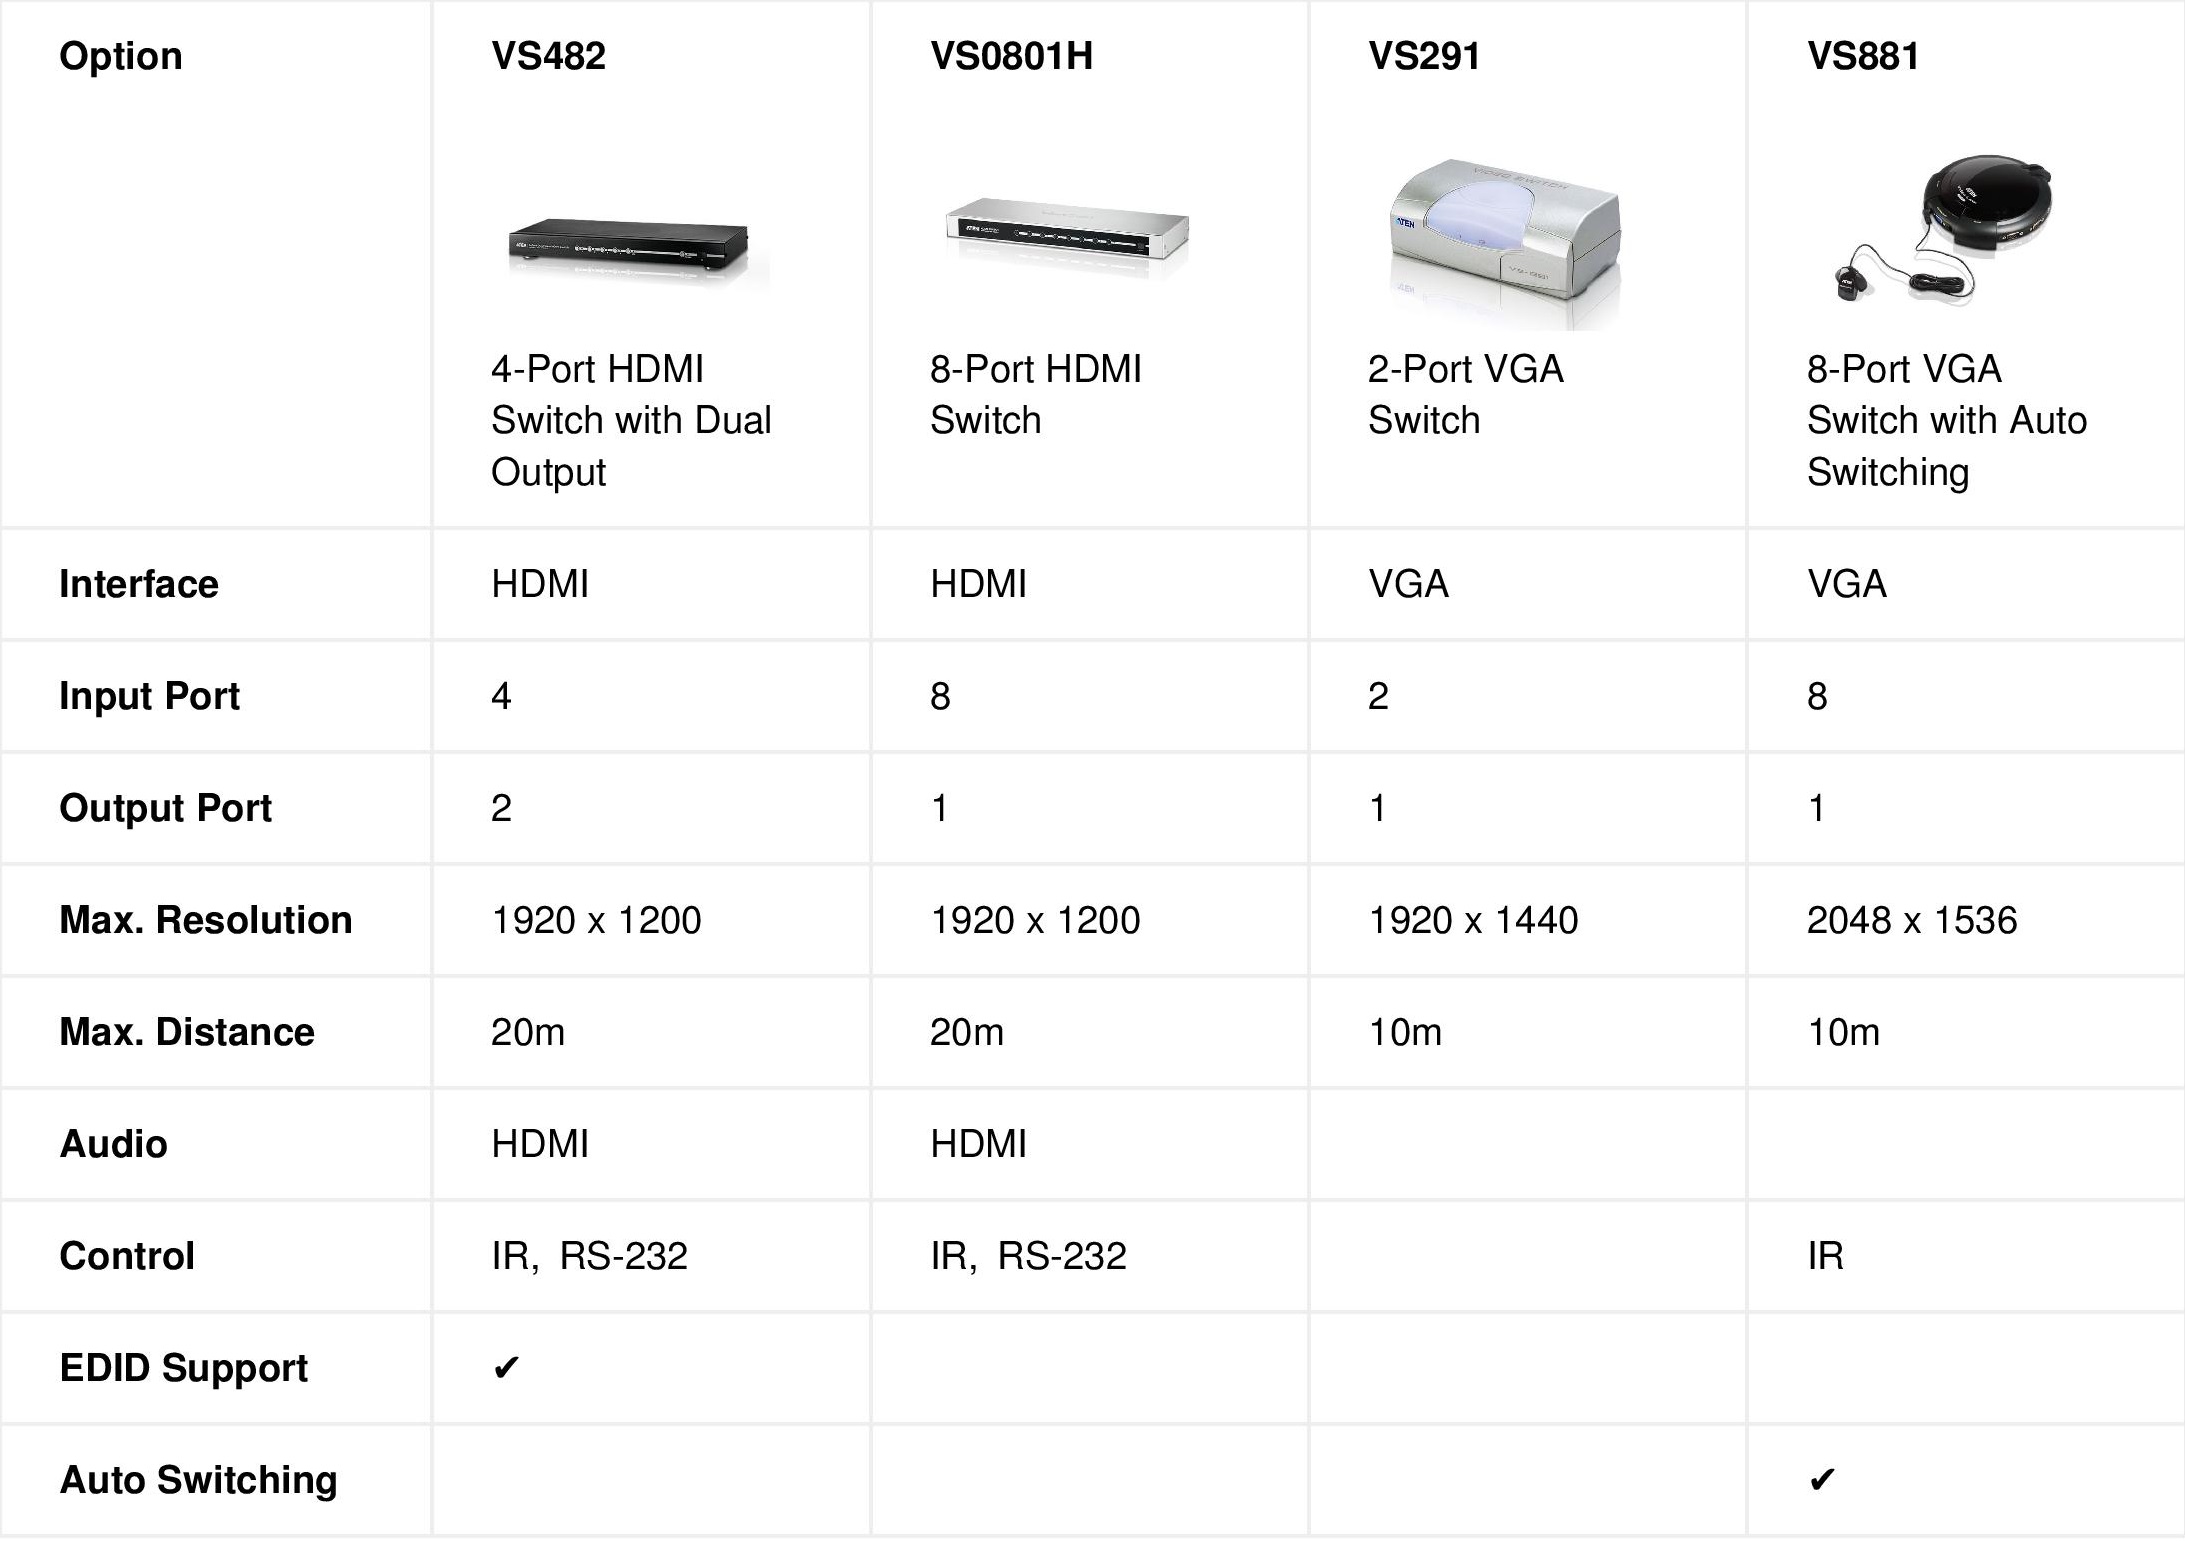
Task: Click the Option column header
Action: pyautogui.click(x=121, y=56)
